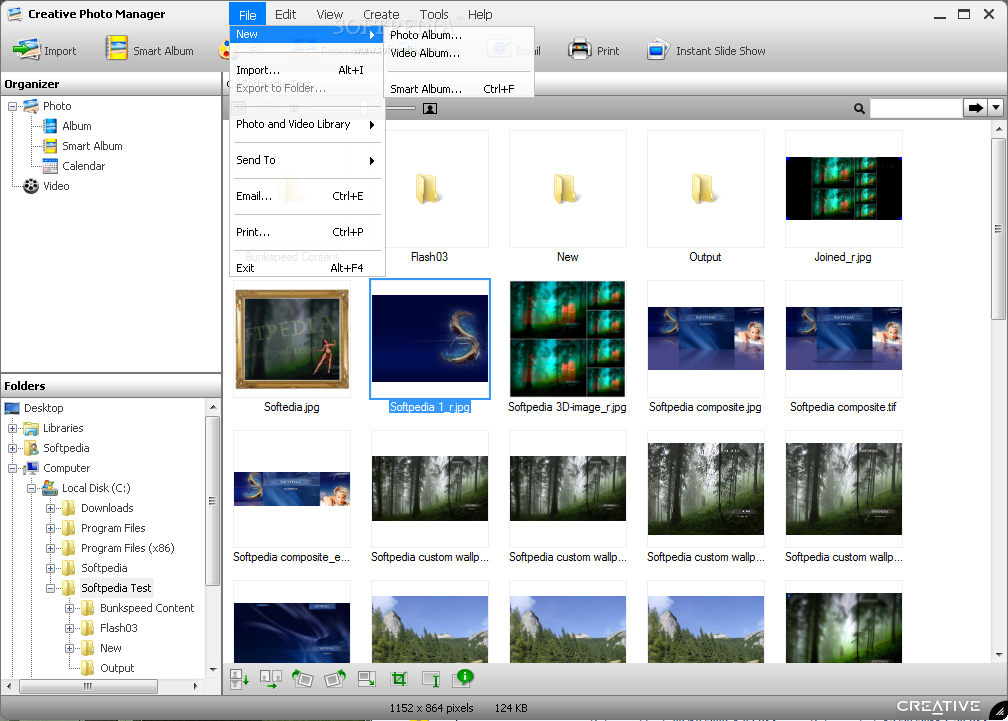Expand the Downloads folder node
The width and height of the screenshot is (1008, 721).
[50, 508]
